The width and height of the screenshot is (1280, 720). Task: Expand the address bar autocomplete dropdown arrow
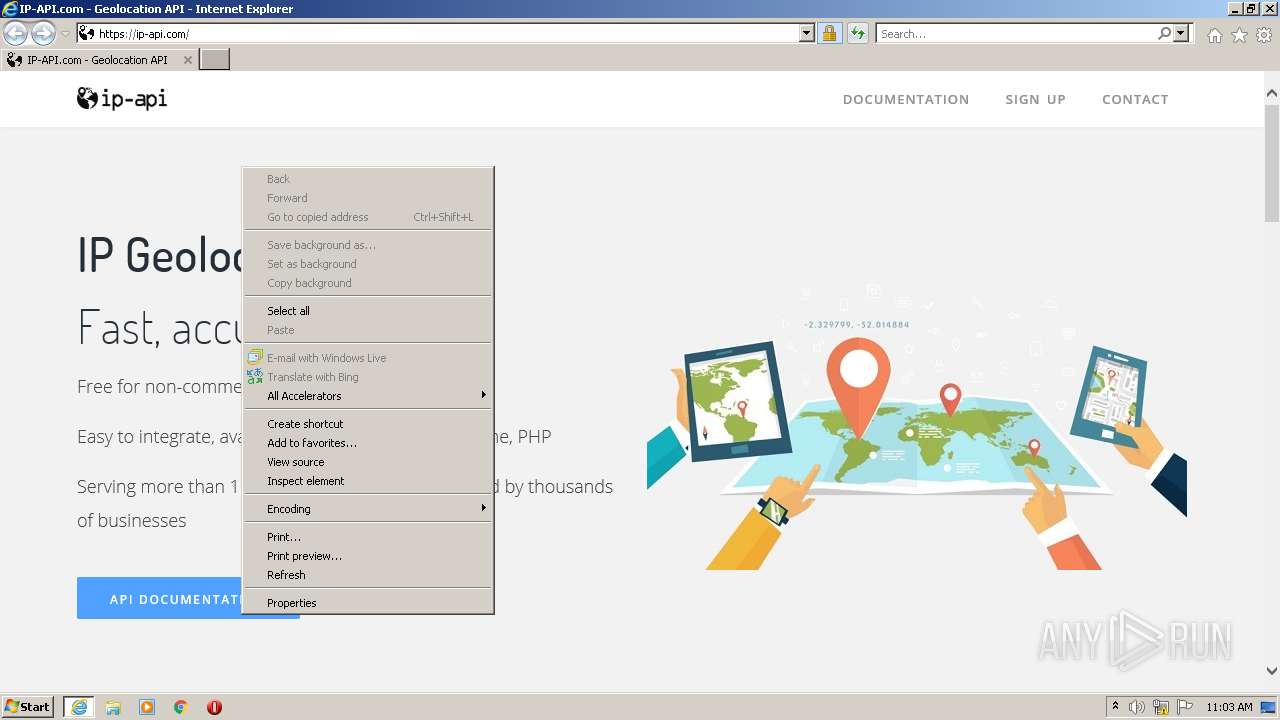[x=807, y=34]
